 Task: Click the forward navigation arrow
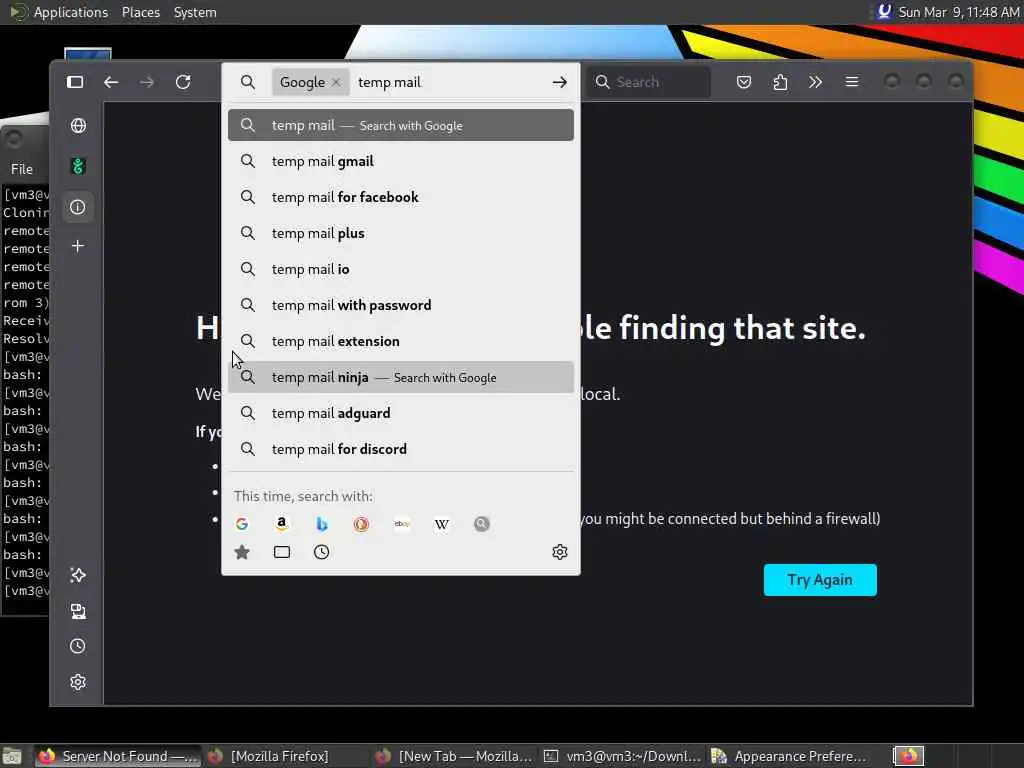pos(147,82)
